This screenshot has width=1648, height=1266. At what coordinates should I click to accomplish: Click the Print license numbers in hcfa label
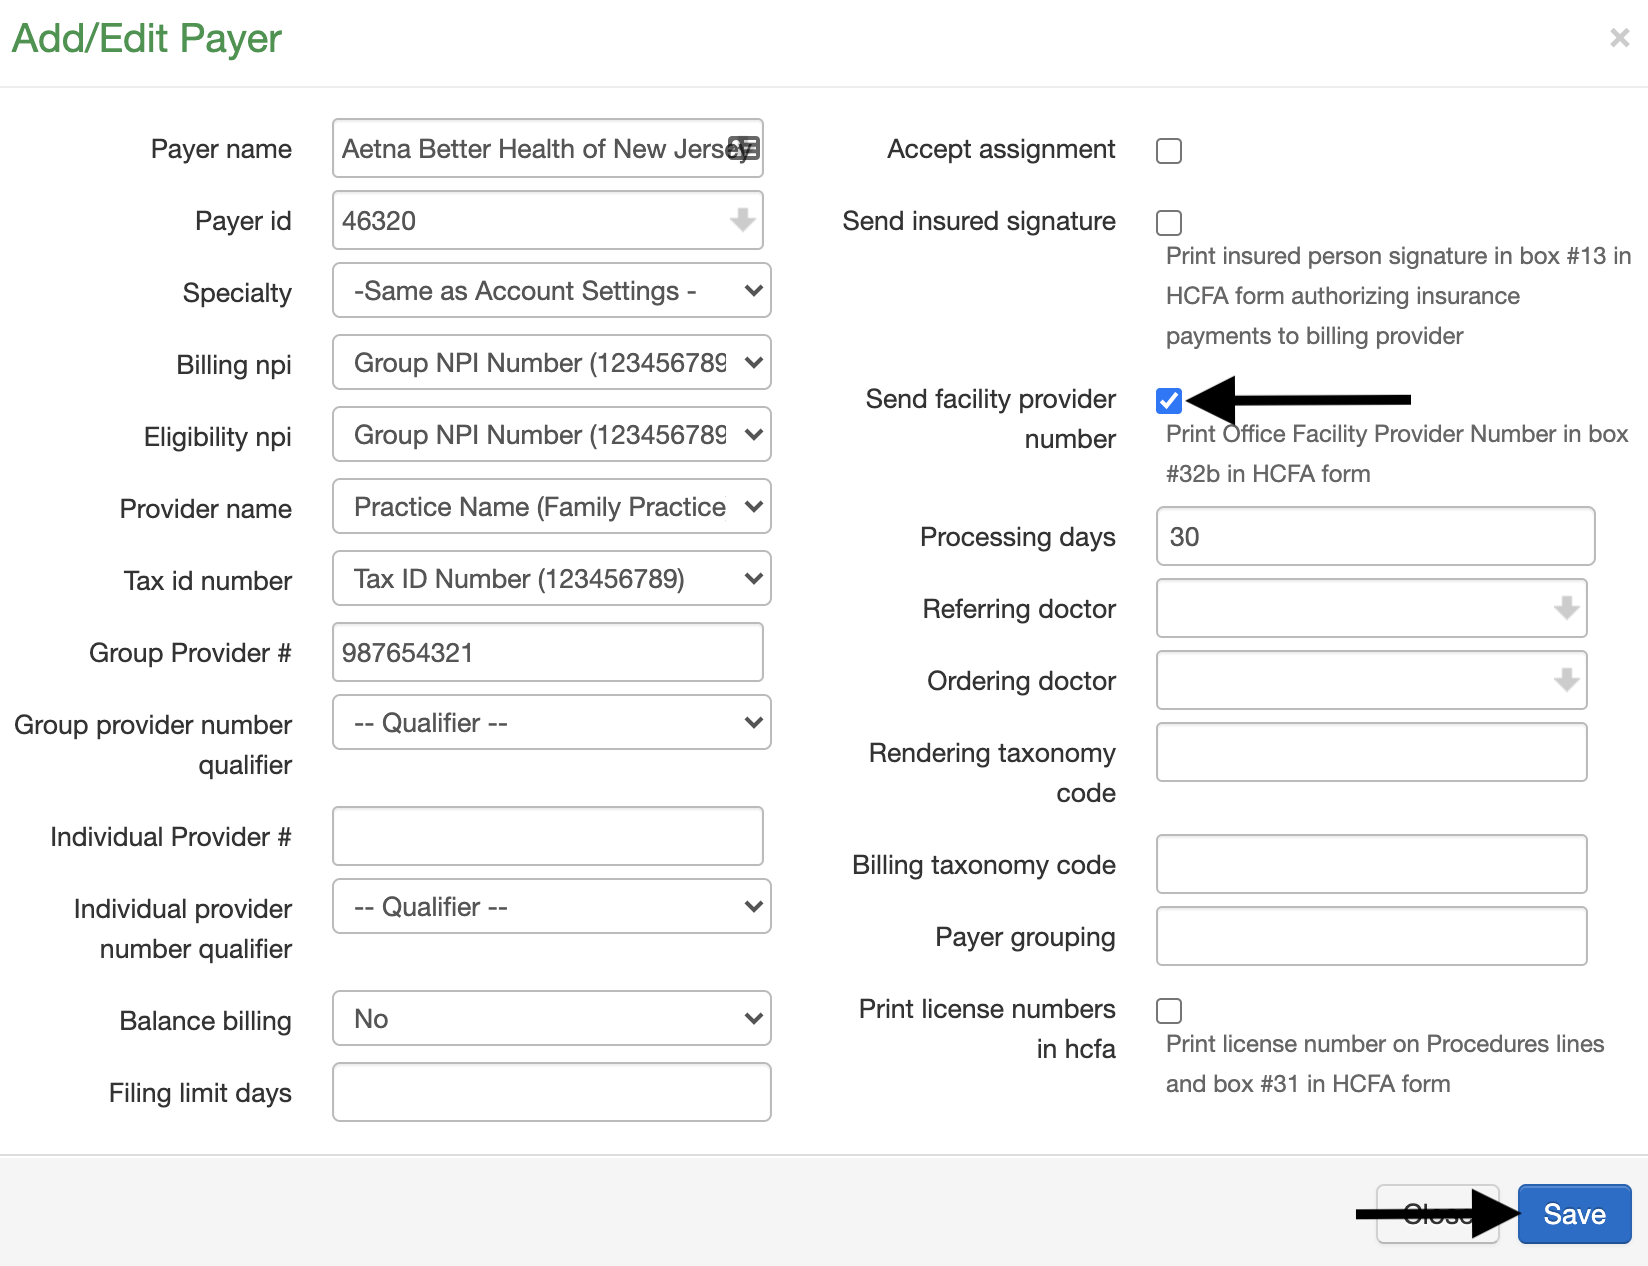987,1029
